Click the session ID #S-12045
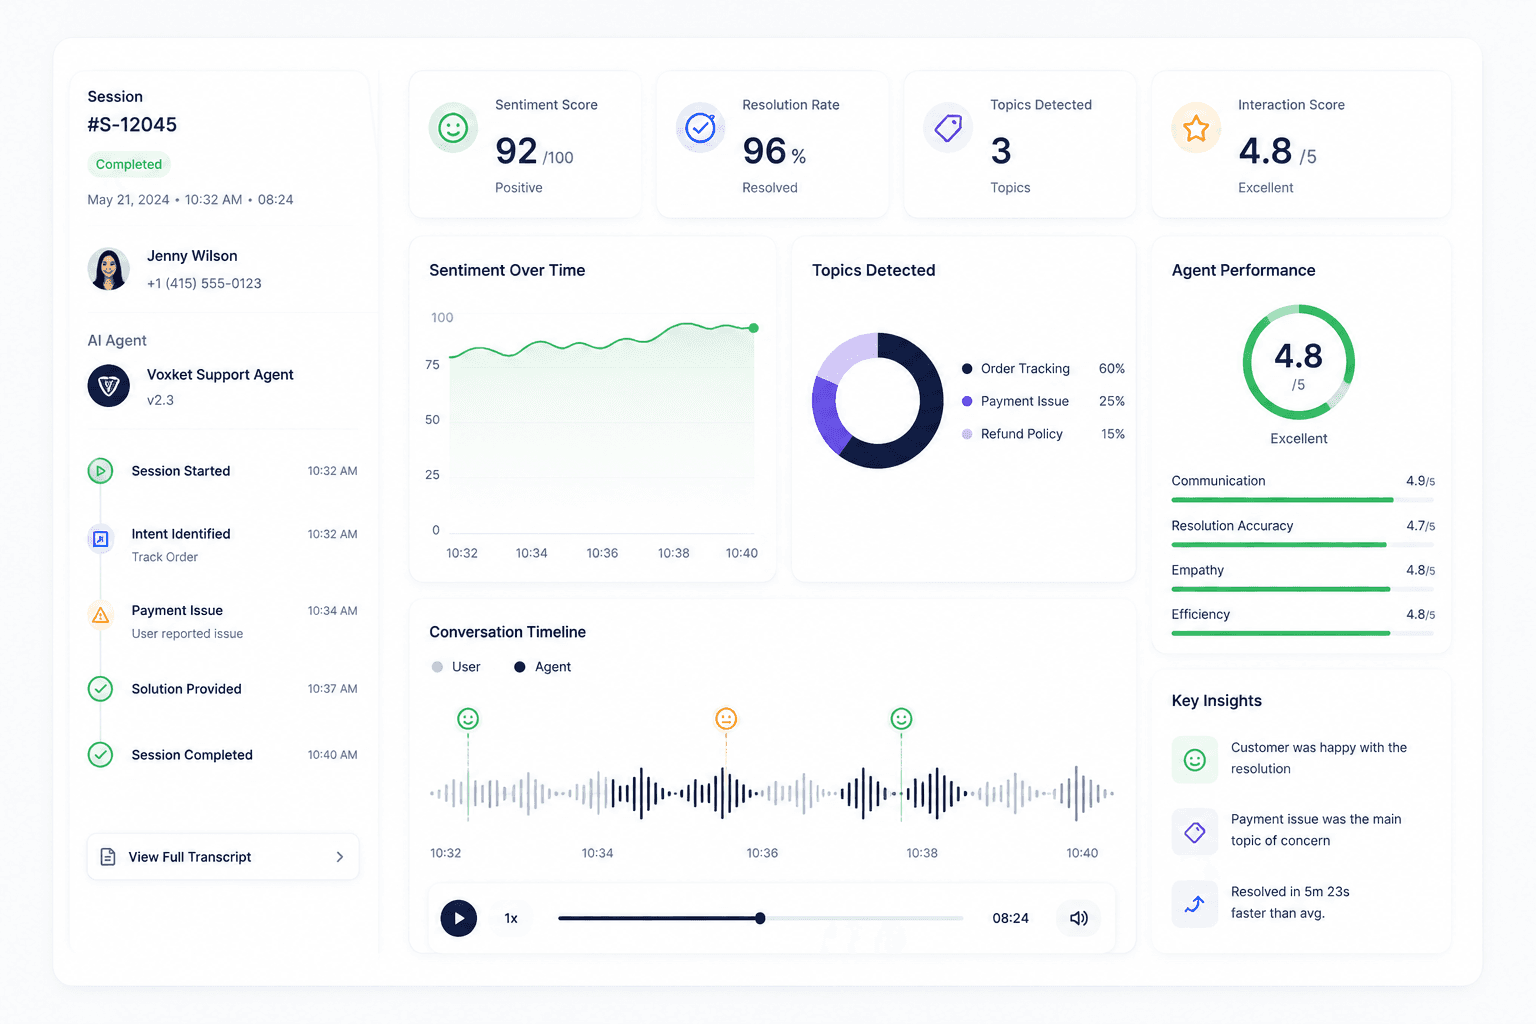The height and width of the screenshot is (1024, 1536). (x=132, y=125)
